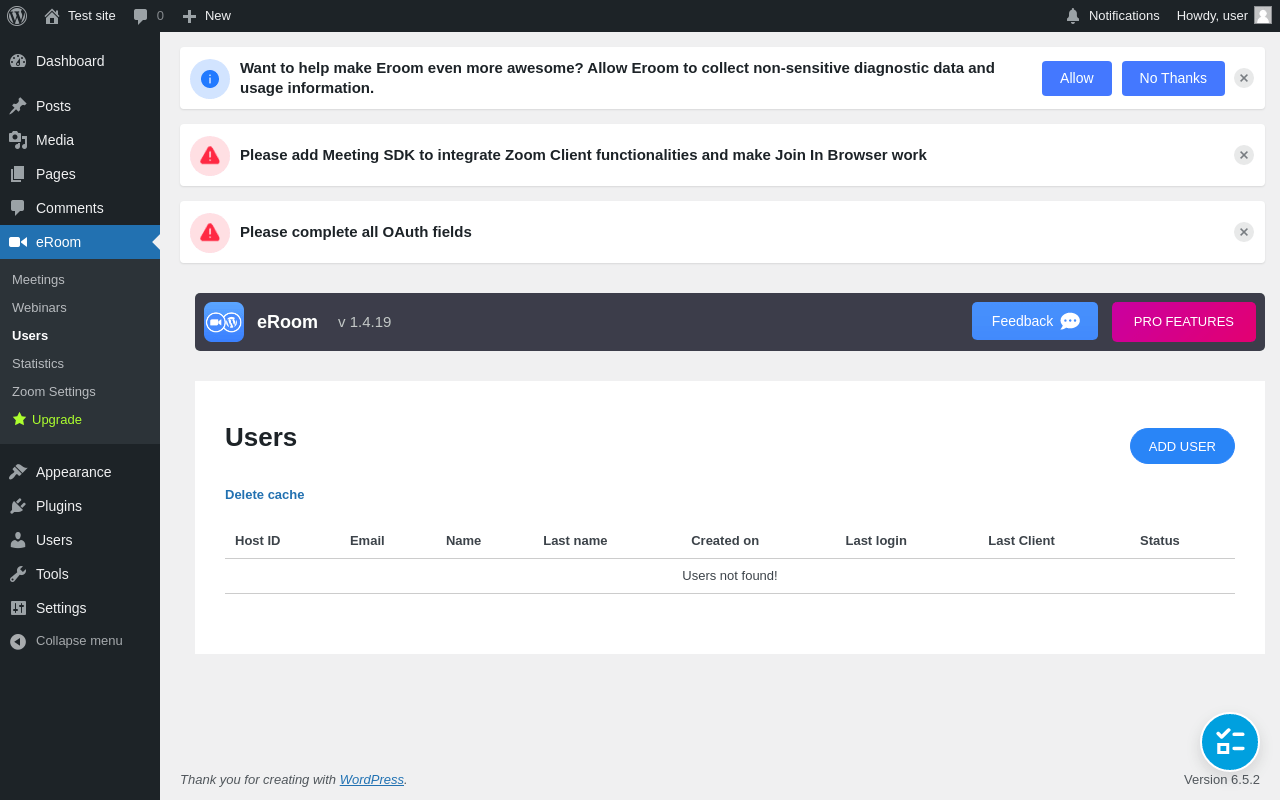This screenshot has height=800, width=1280.
Task: Expand the Appearance menu
Action: click(x=73, y=472)
